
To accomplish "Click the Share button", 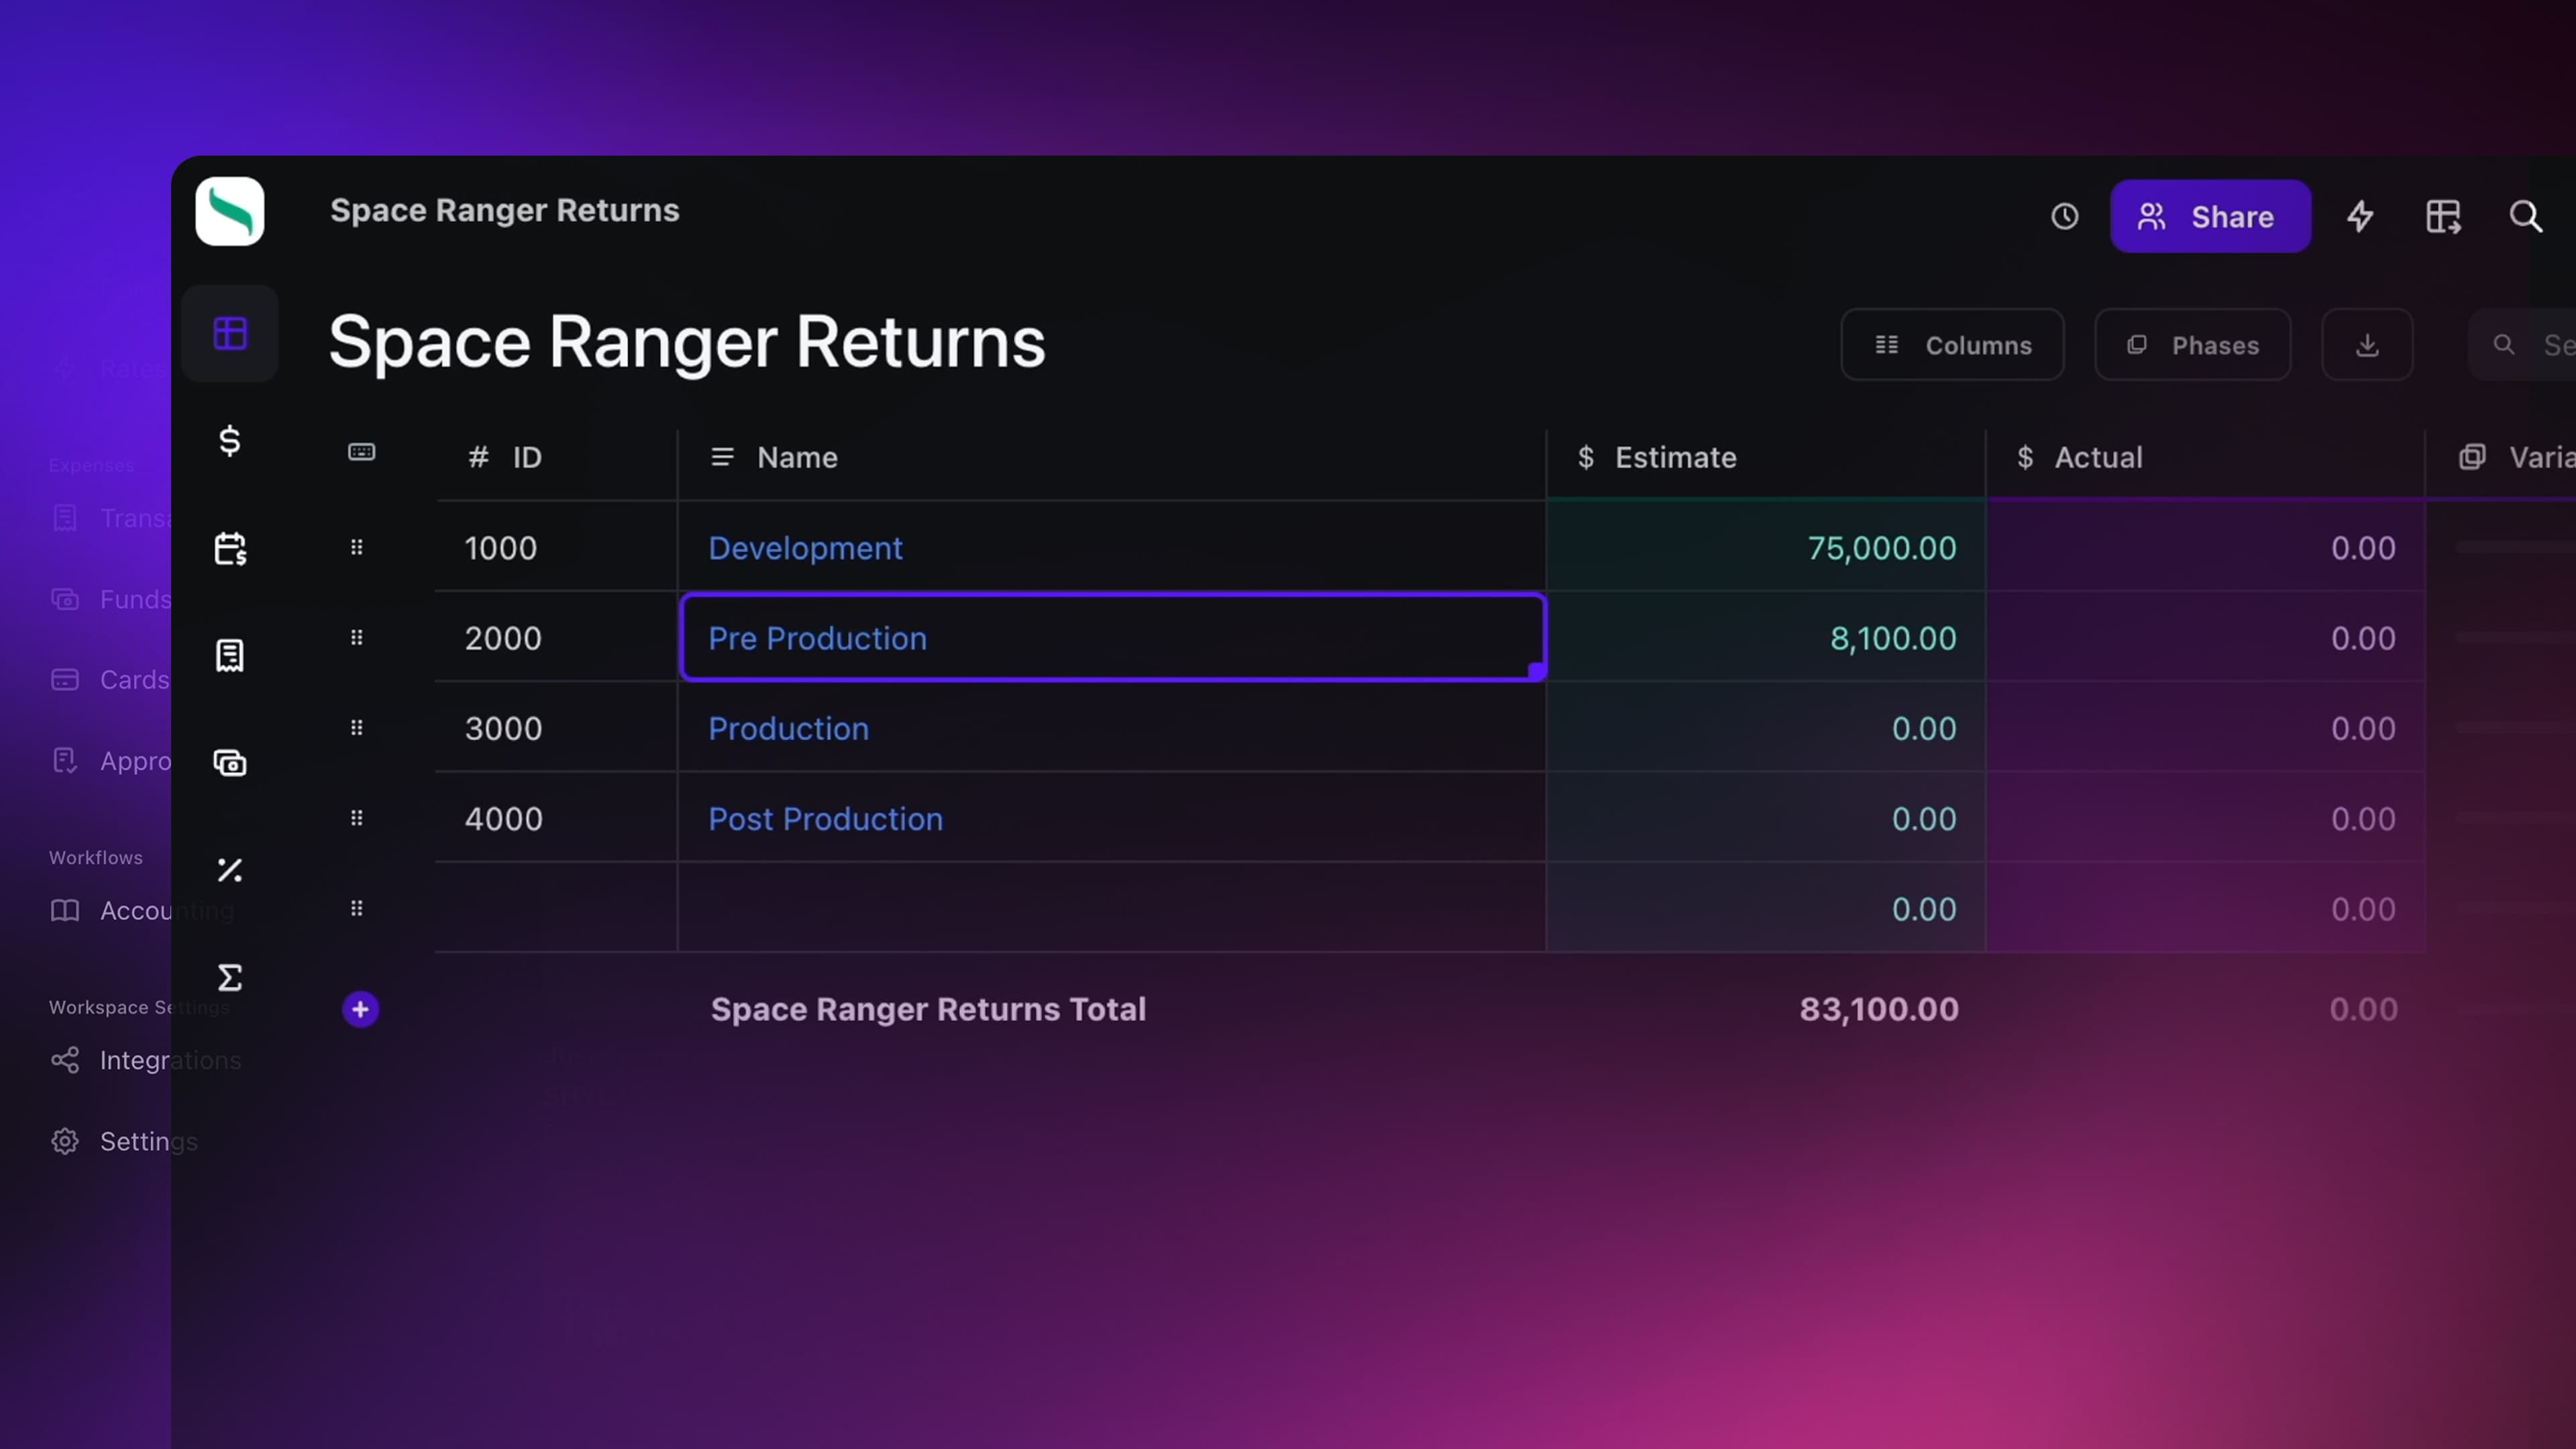I will (2210, 216).
